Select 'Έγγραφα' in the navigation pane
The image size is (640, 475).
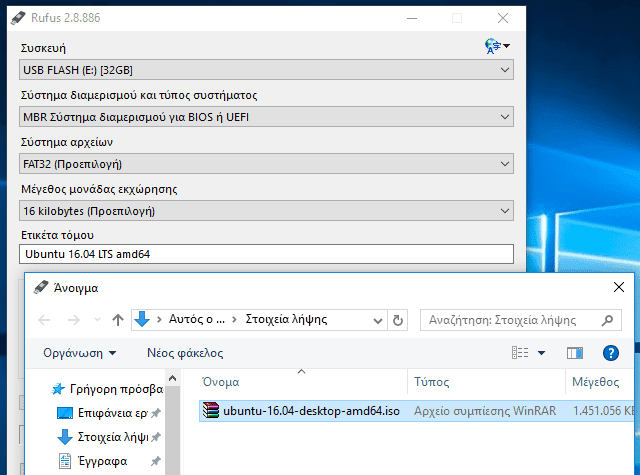(x=102, y=461)
